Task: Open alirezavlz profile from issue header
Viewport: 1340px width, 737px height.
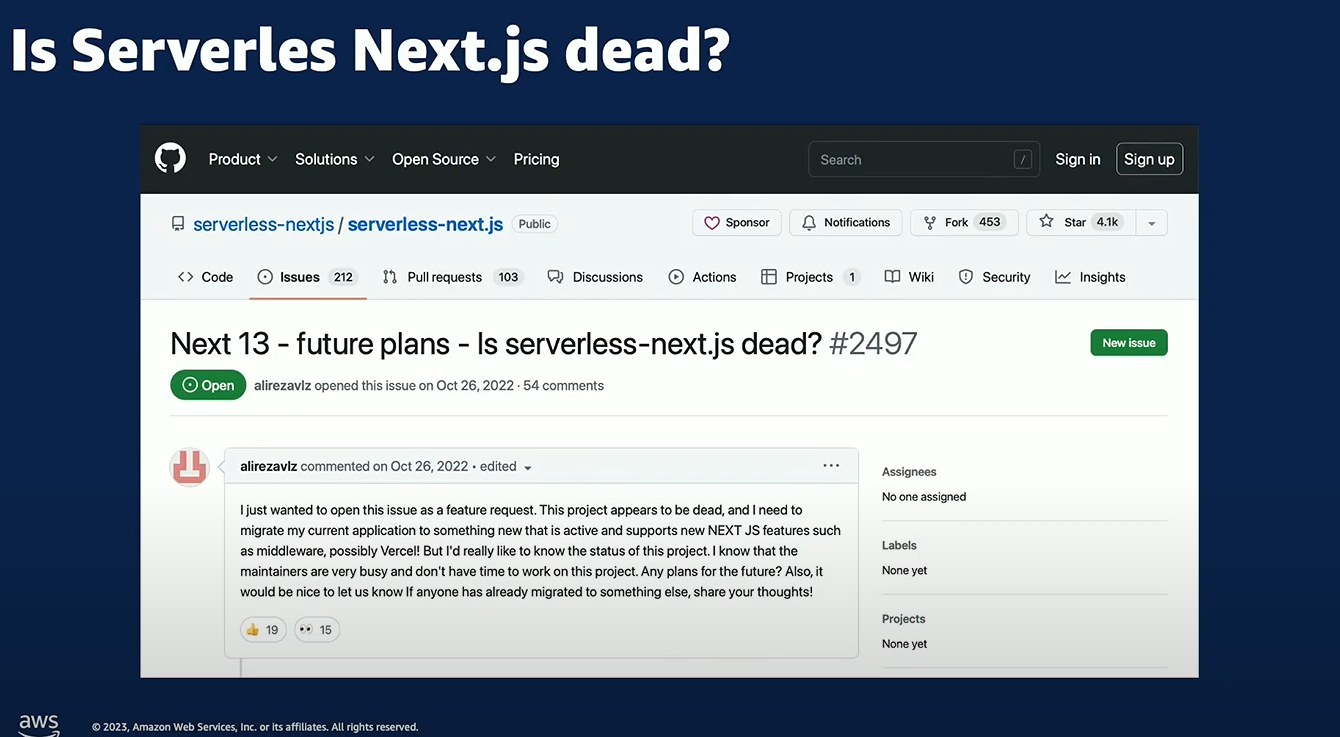Action: pyautogui.click(x=282, y=385)
